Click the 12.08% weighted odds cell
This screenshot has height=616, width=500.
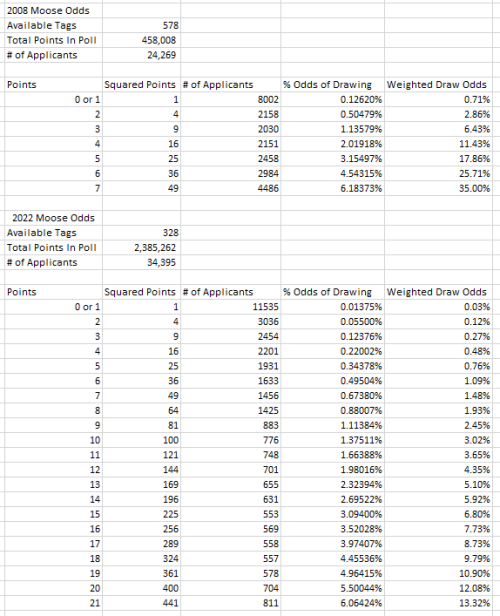pyautogui.click(x=438, y=588)
